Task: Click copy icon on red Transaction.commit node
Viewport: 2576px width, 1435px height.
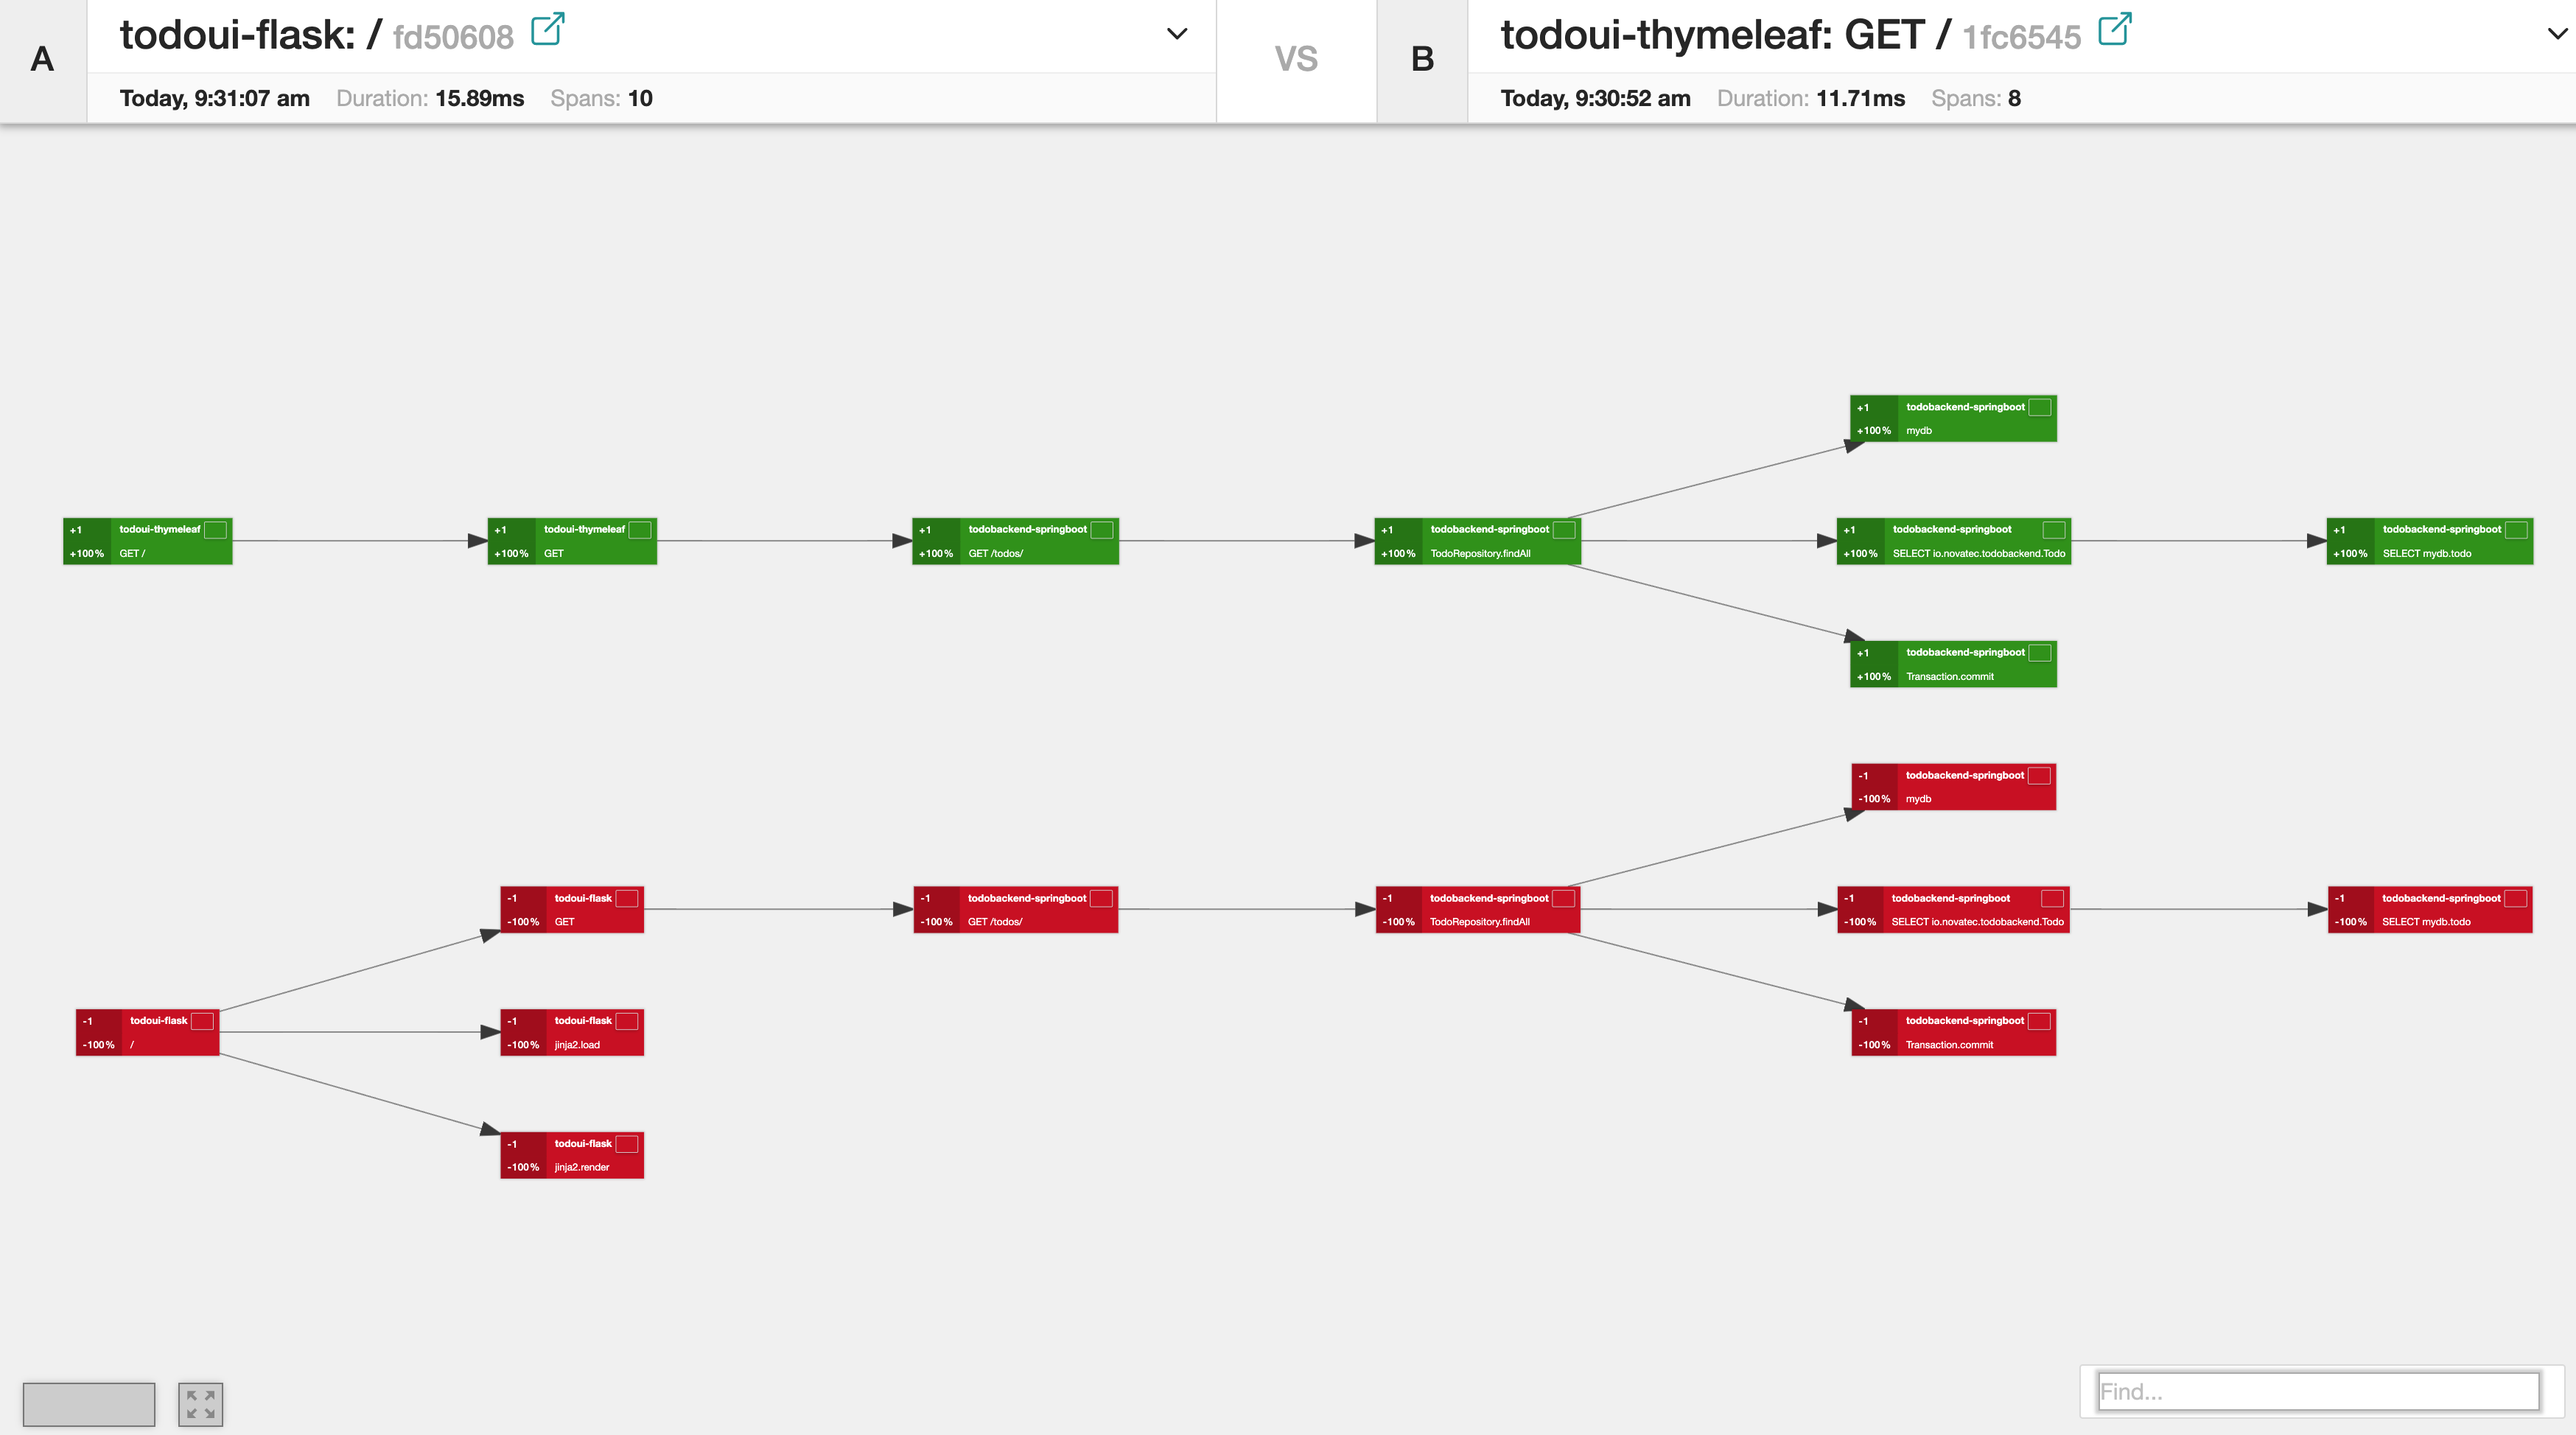Action: pyautogui.click(x=2039, y=1021)
